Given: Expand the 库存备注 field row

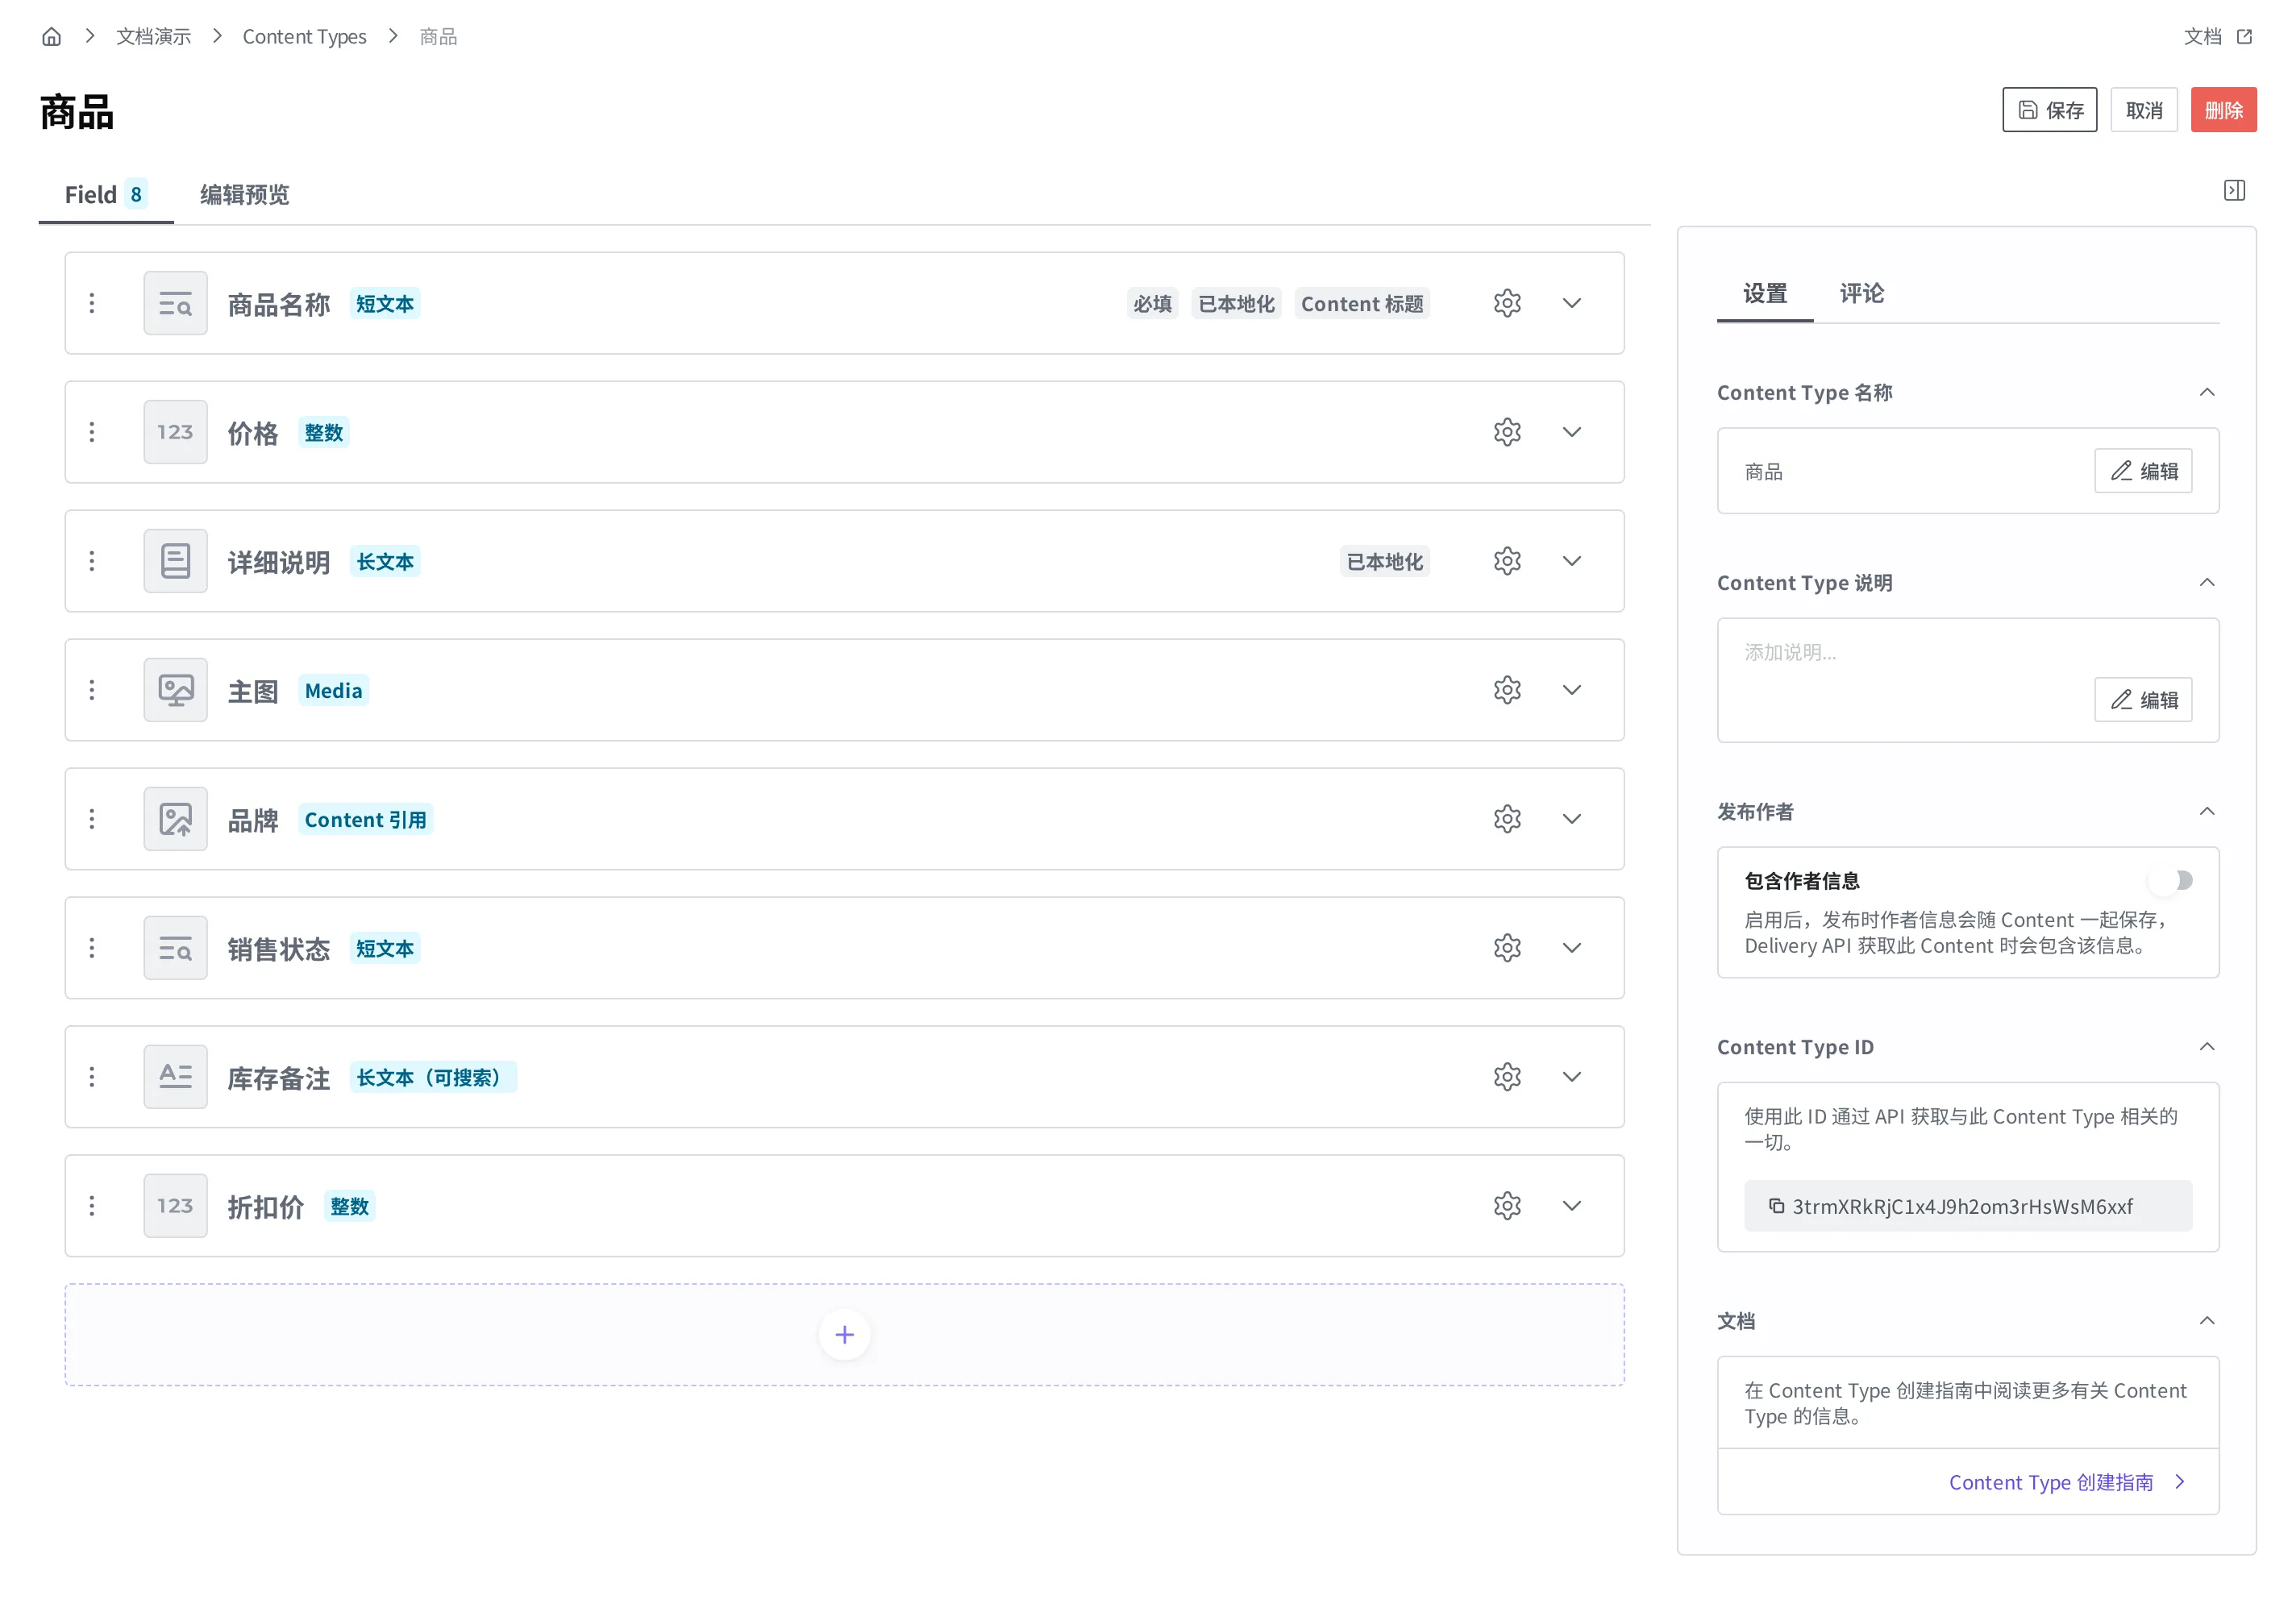Looking at the screenshot, I should click(1572, 1077).
